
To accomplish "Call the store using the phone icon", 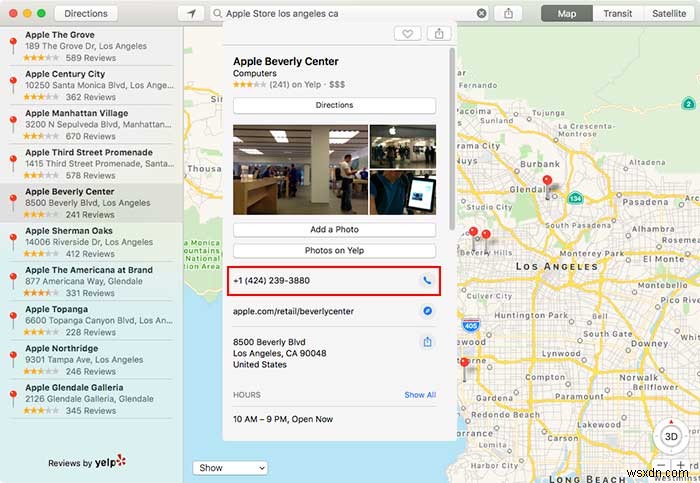I will tap(427, 280).
